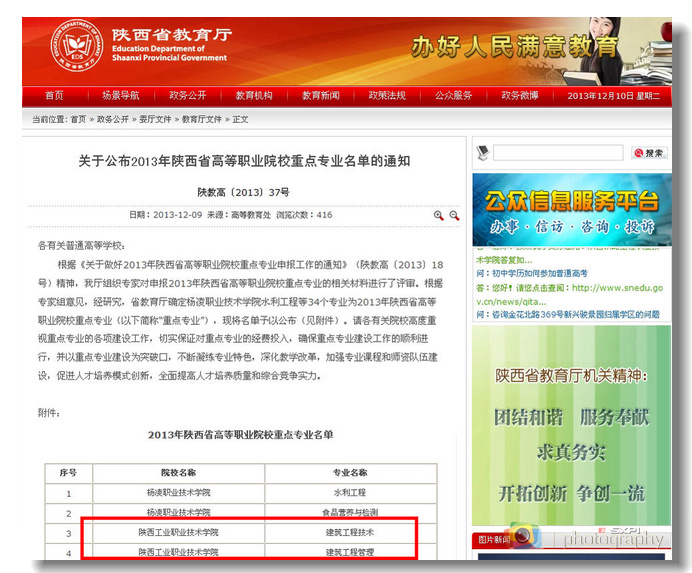This screenshot has width=692, height=573.
Task: Open the 首页 navigation menu item
Action: [x=54, y=96]
